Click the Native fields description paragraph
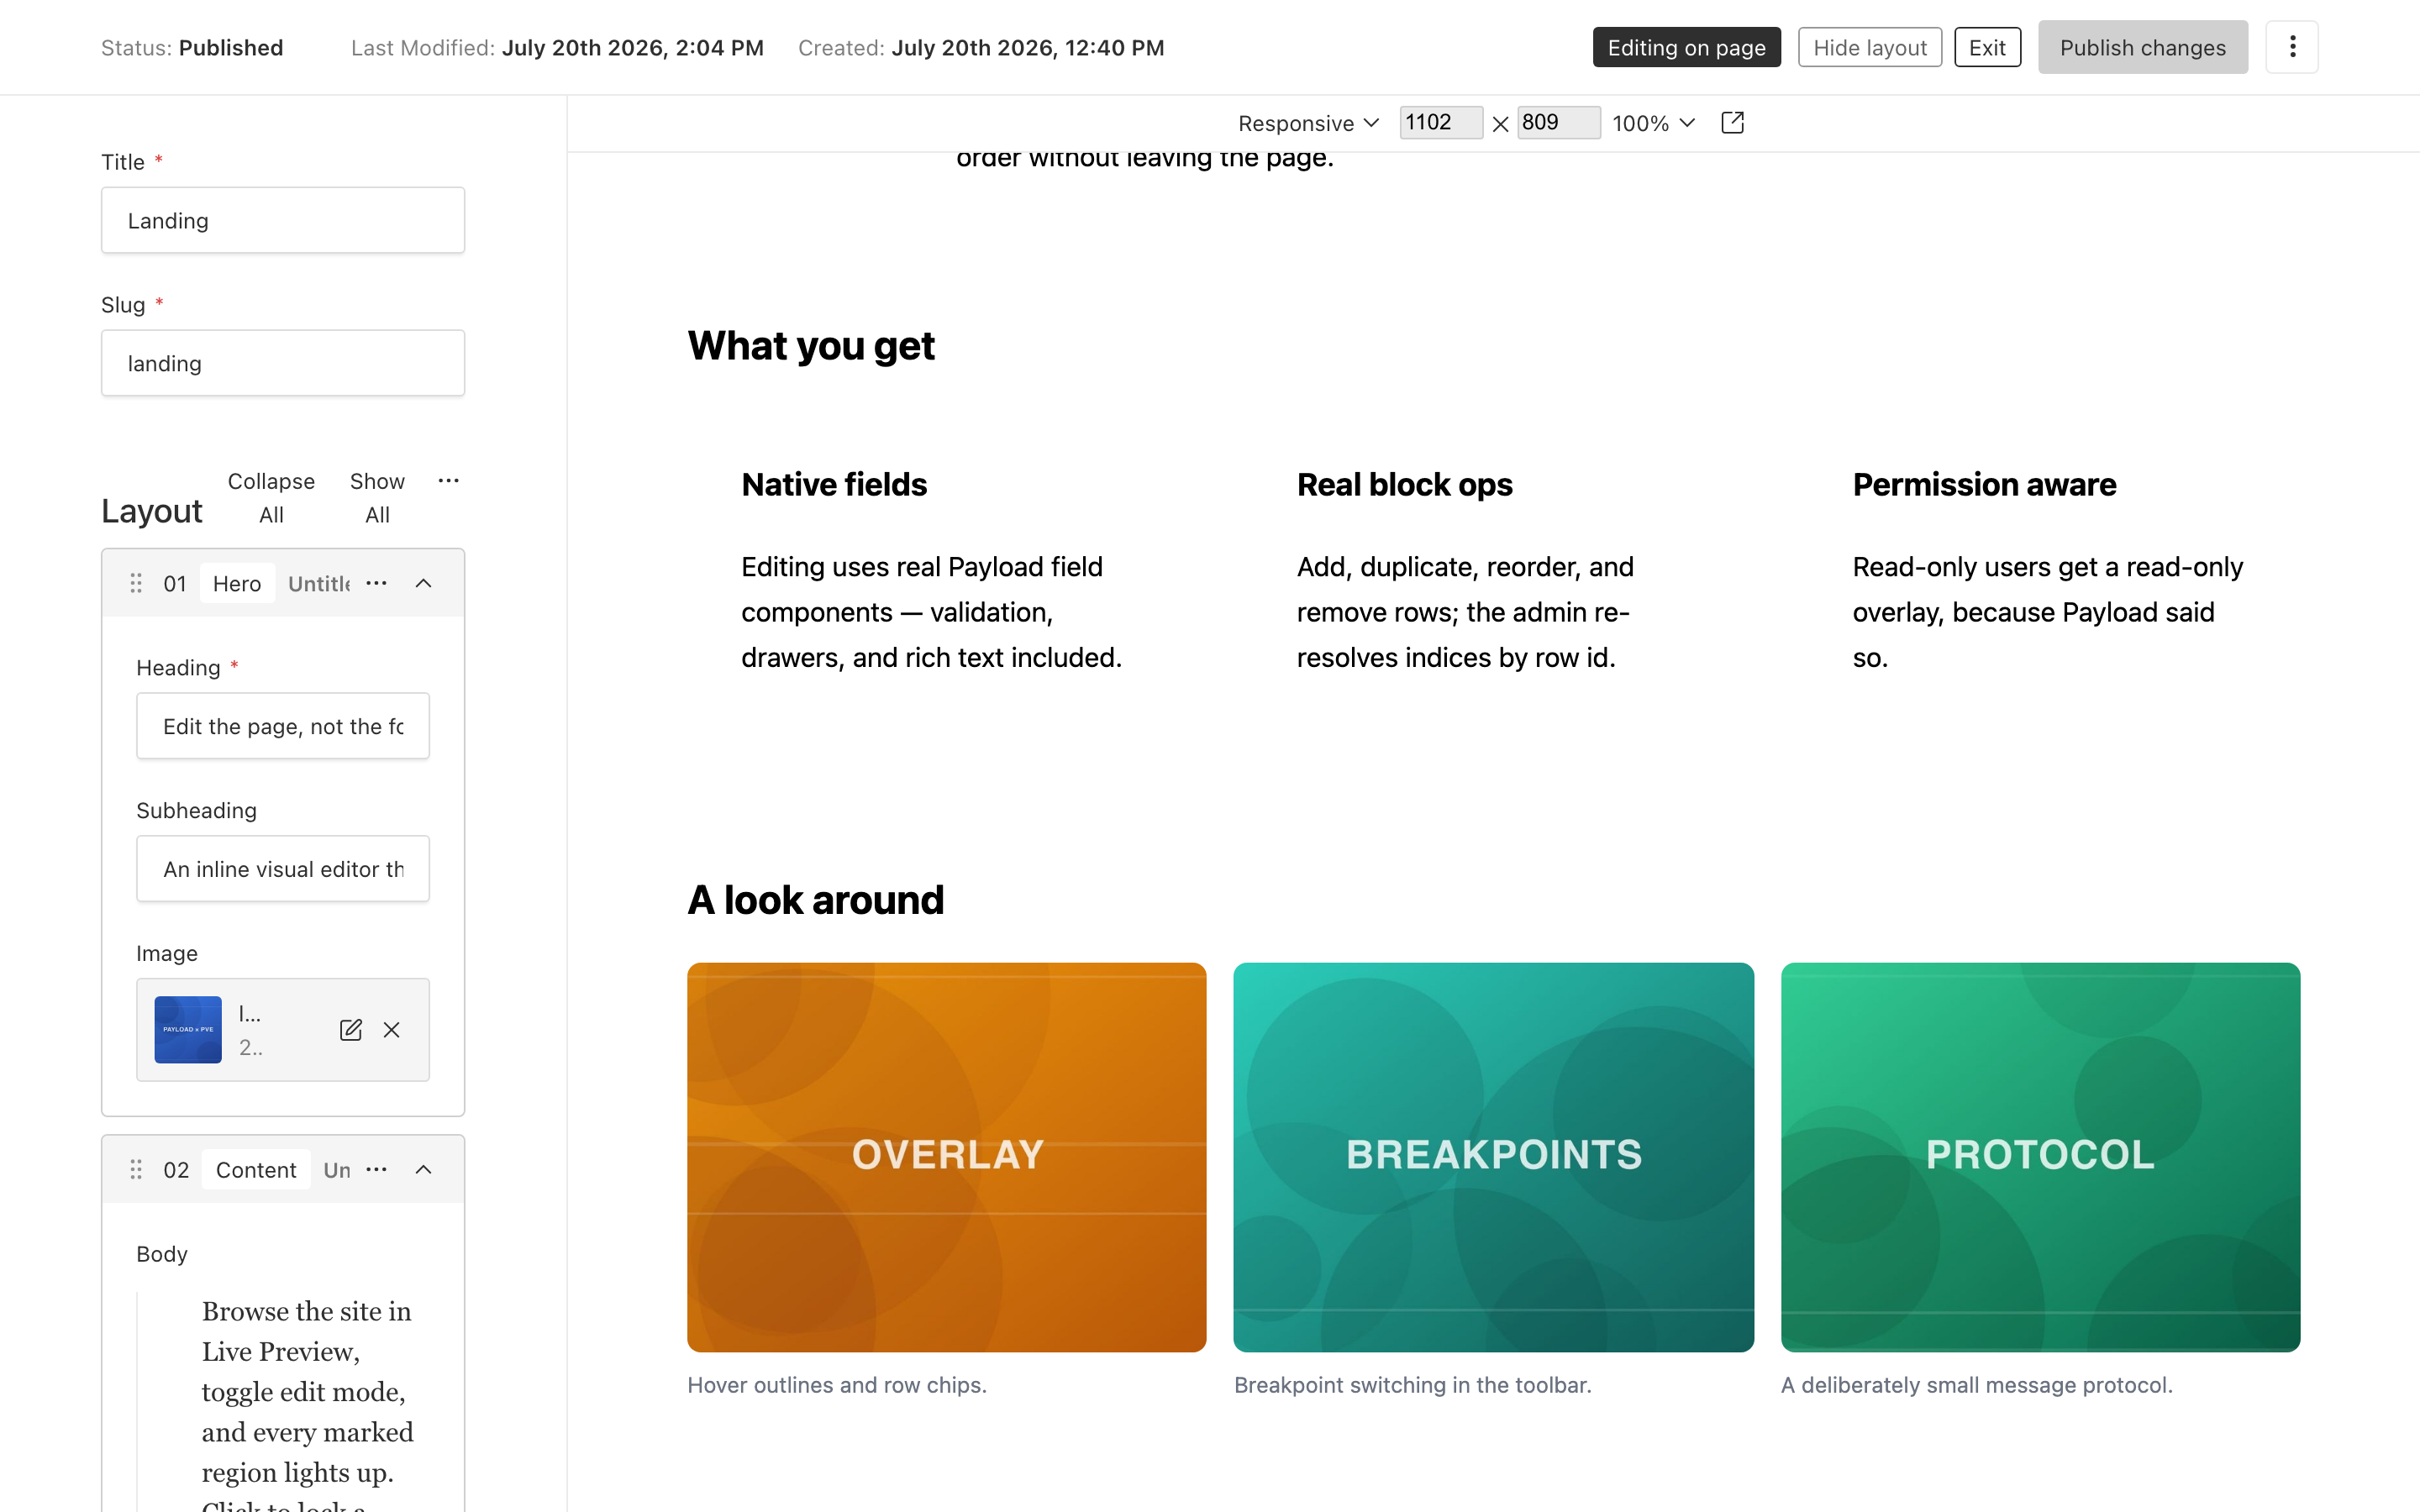 pyautogui.click(x=932, y=612)
